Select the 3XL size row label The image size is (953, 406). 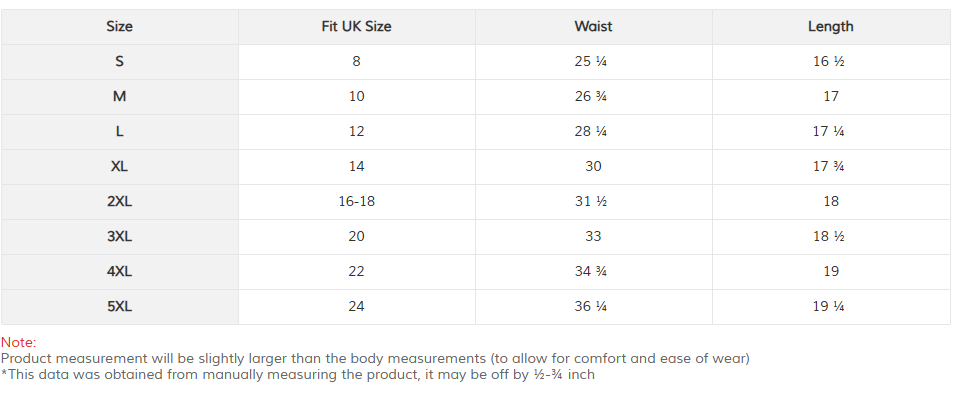pyautogui.click(x=120, y=236)
